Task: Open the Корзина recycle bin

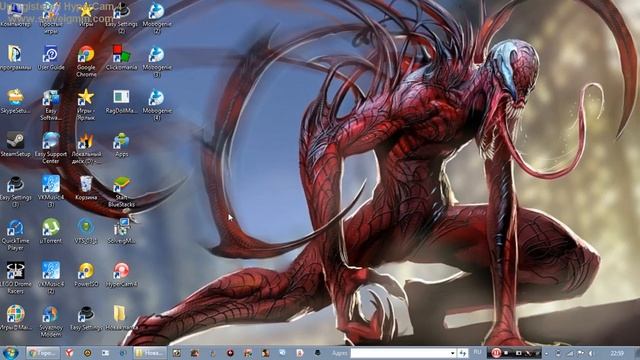Action: (x=86, y=188)
